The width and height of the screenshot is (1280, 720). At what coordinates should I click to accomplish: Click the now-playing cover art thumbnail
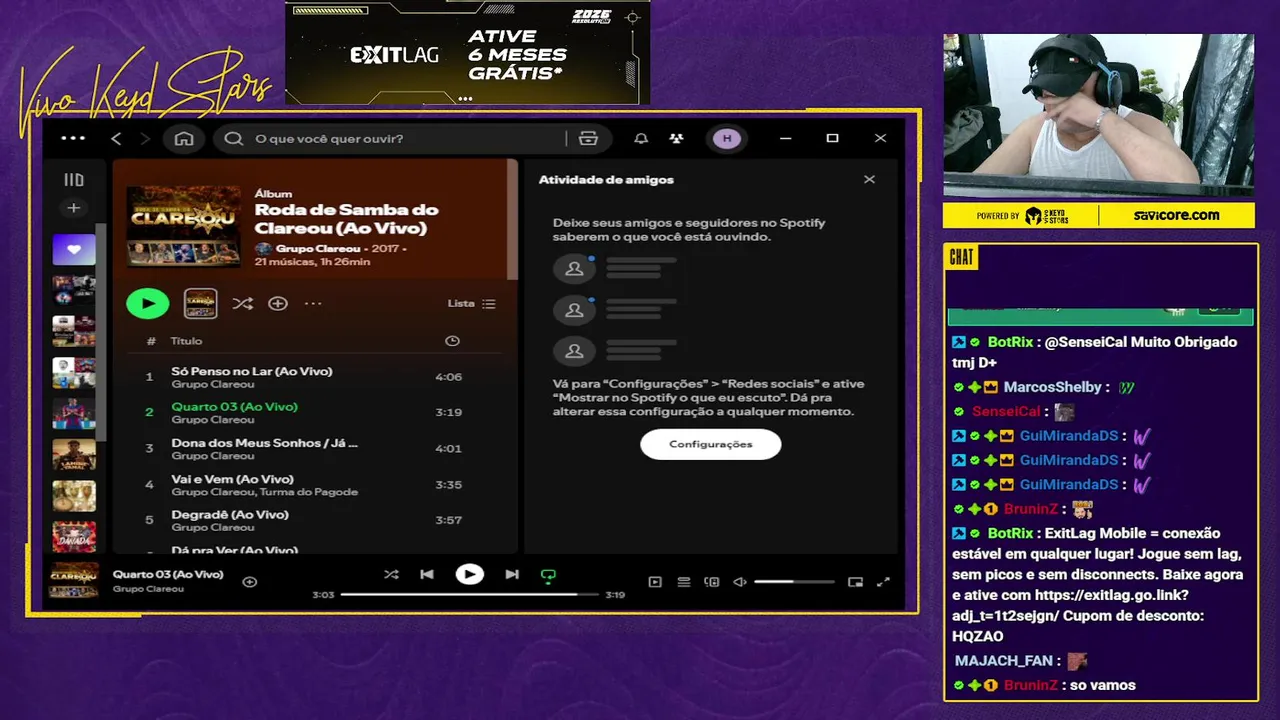(74, 580)
